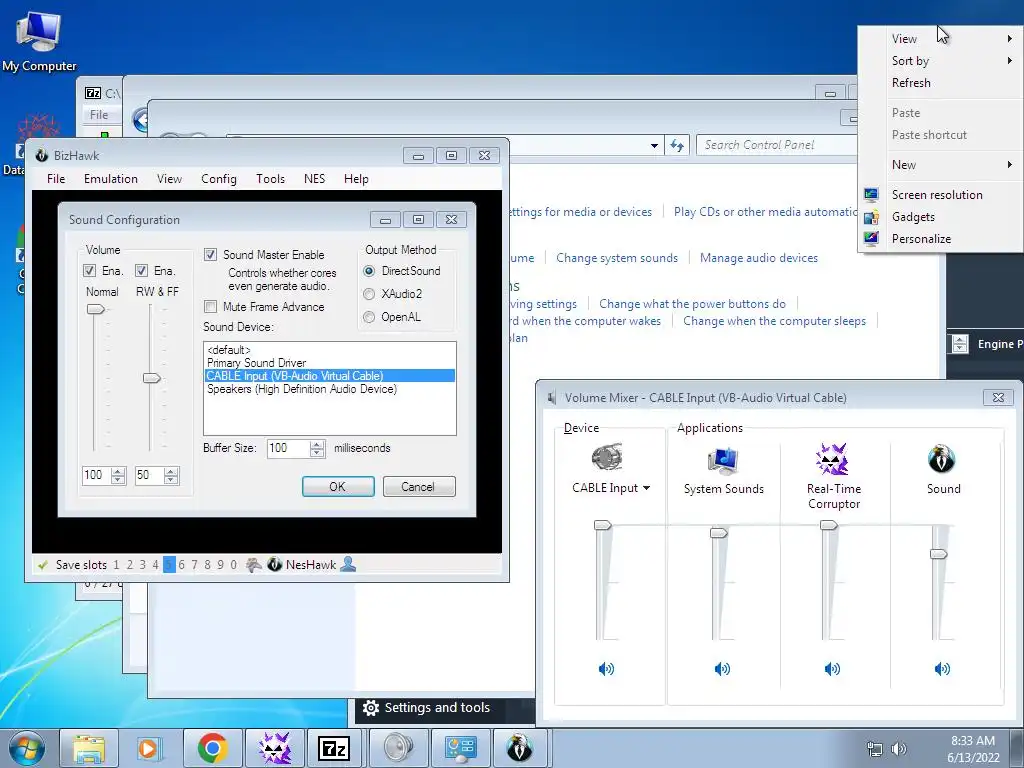This screenshot has width=1024, height=768.
Task: Switch to Control Panel taskbar icon
Action: 460,748
